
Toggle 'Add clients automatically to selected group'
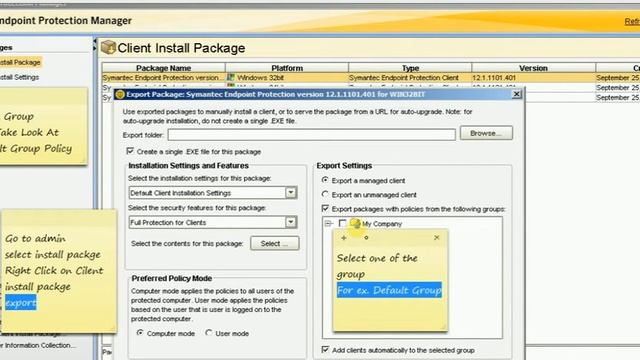point(325,349)
